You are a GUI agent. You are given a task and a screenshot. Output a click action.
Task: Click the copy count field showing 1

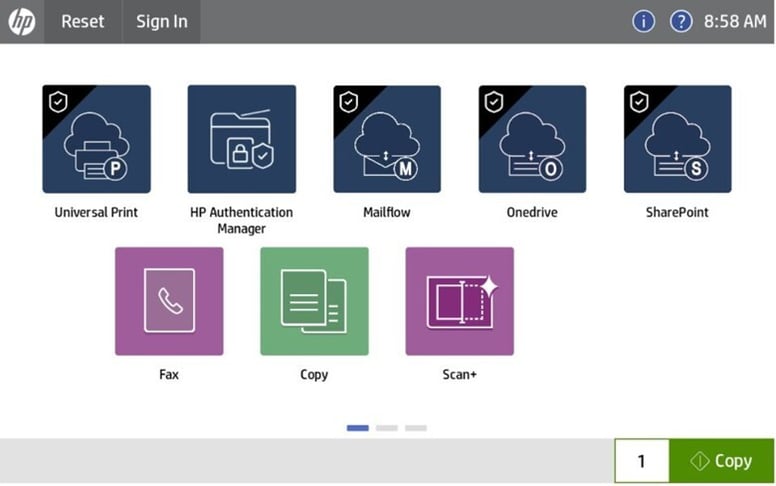click(641, 461)
